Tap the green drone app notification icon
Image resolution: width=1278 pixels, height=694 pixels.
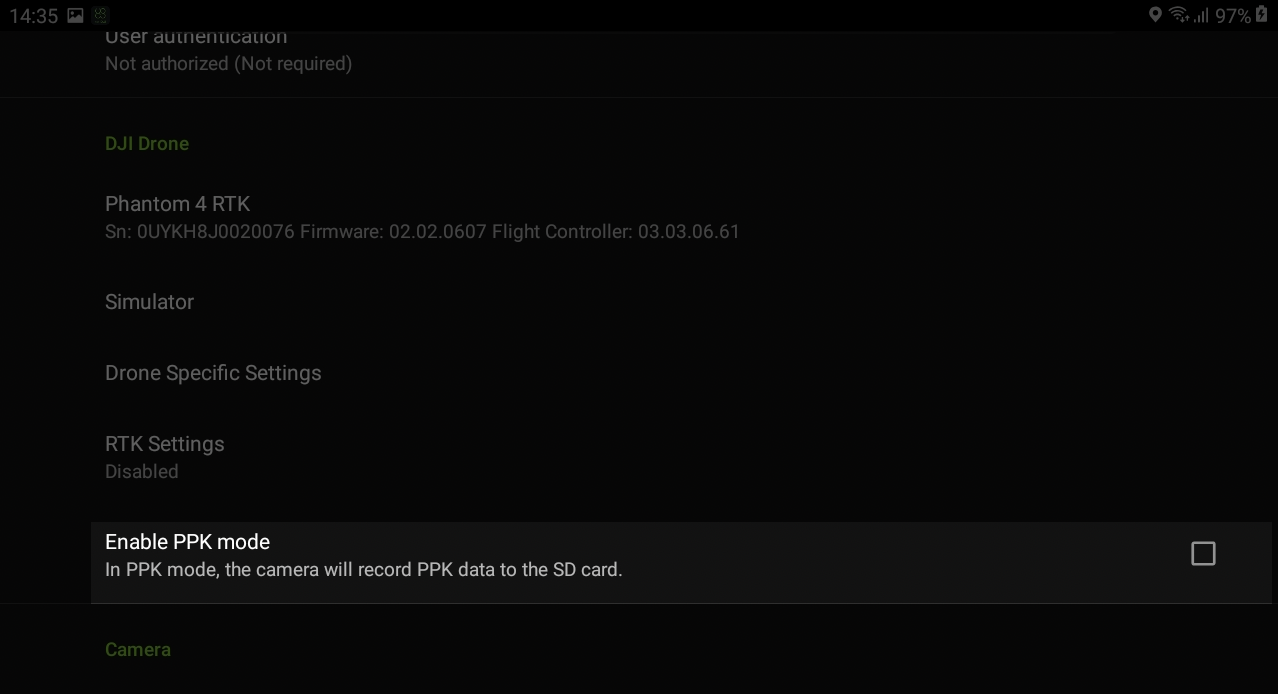100,15
